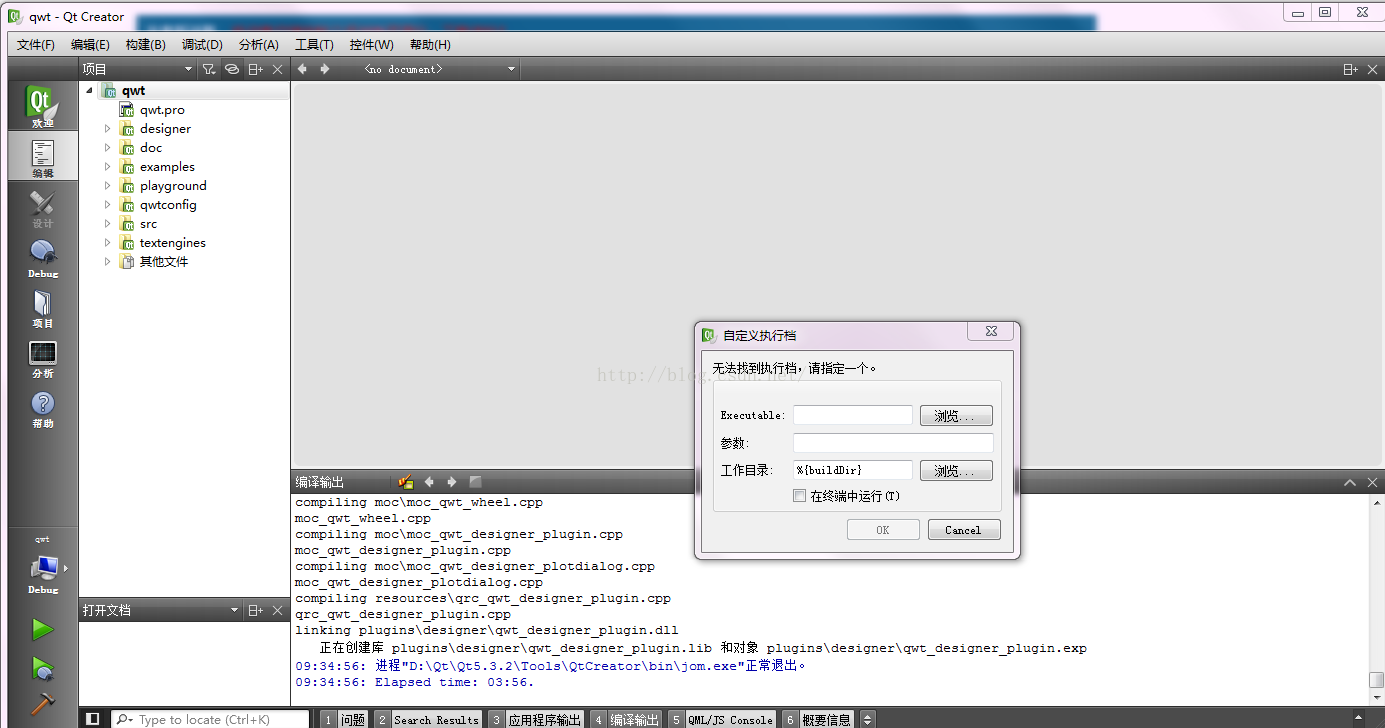
Task: Browse for Executable with 浏览 button
Action: (956, 416)
